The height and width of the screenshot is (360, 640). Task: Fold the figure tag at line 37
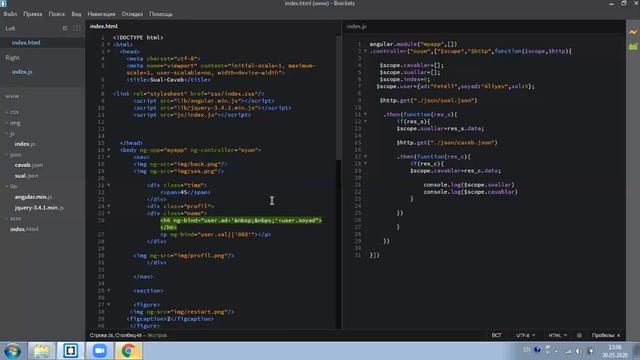pos(109,304)
